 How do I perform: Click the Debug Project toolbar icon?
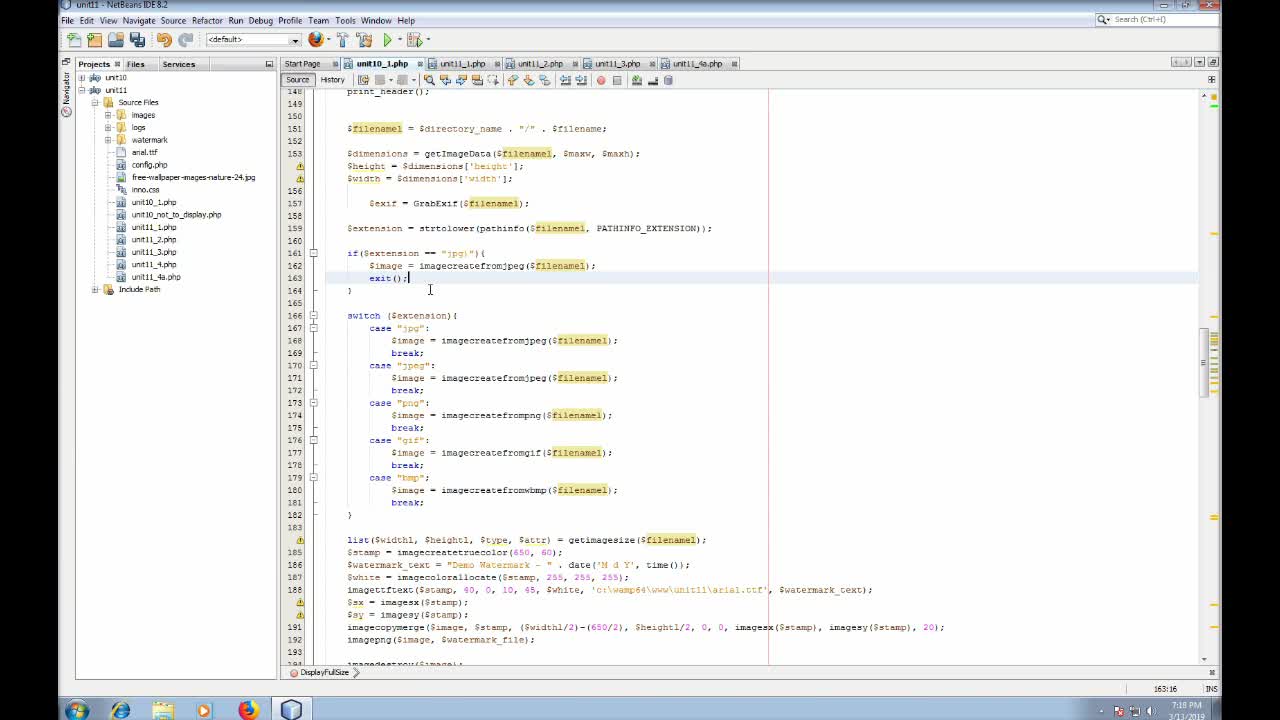414,40
